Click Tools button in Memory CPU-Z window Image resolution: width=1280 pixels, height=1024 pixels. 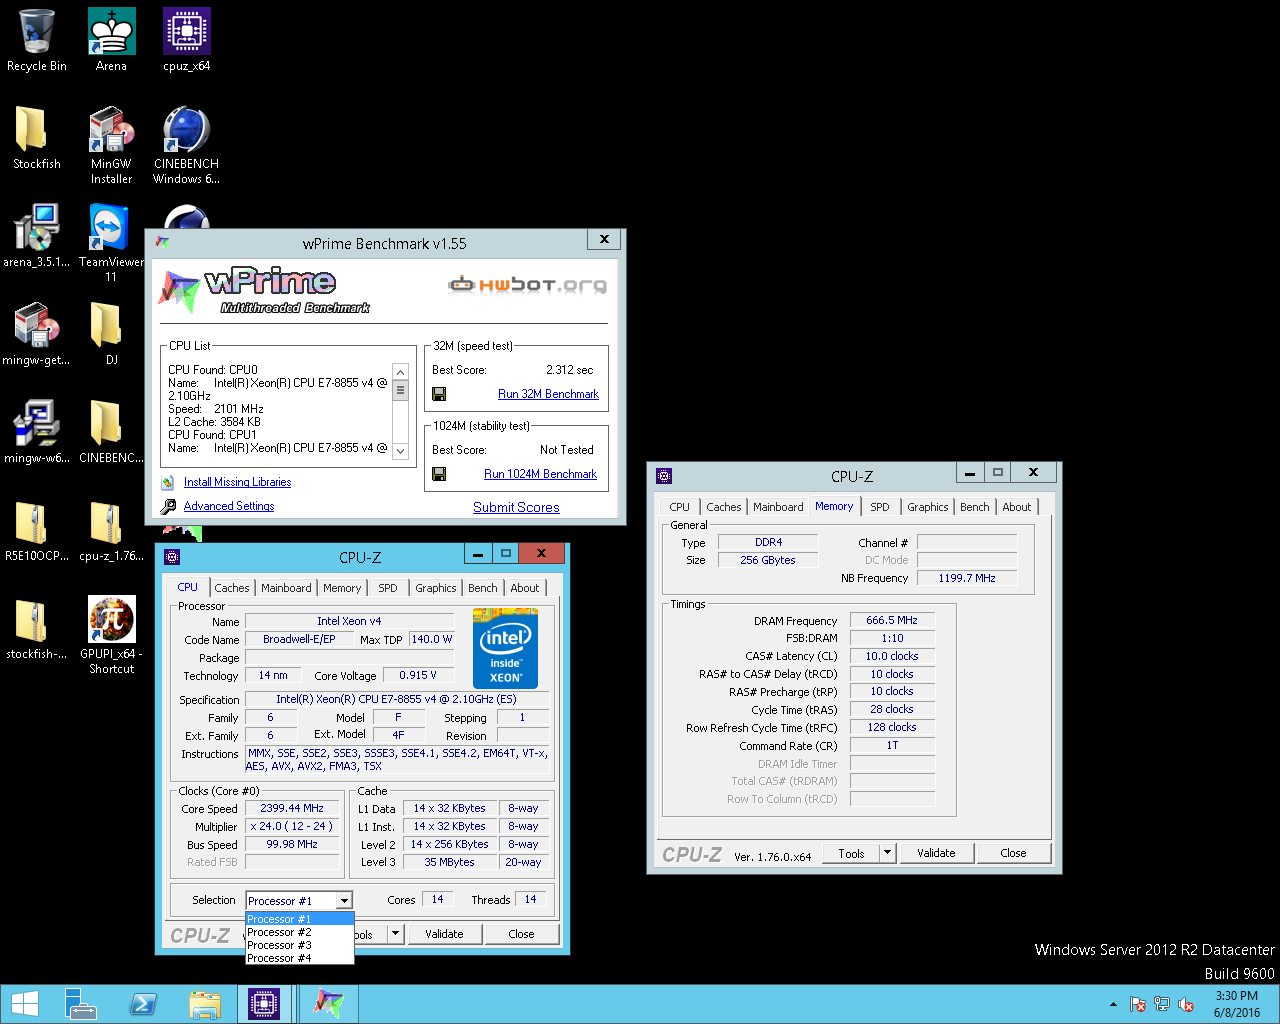click(851, 853)
